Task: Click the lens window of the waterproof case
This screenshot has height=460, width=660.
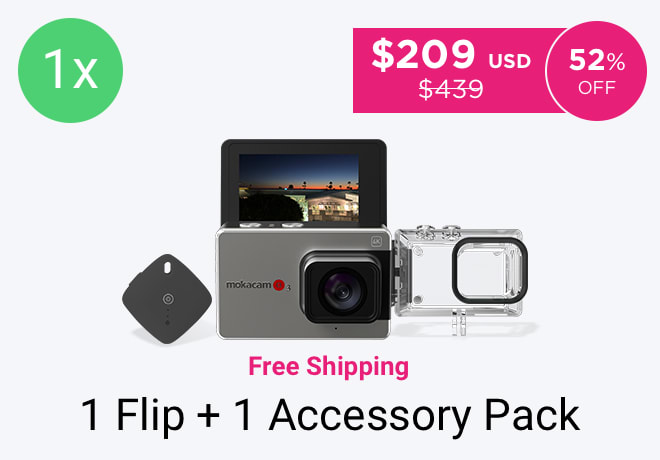Action: coord(490,270)
